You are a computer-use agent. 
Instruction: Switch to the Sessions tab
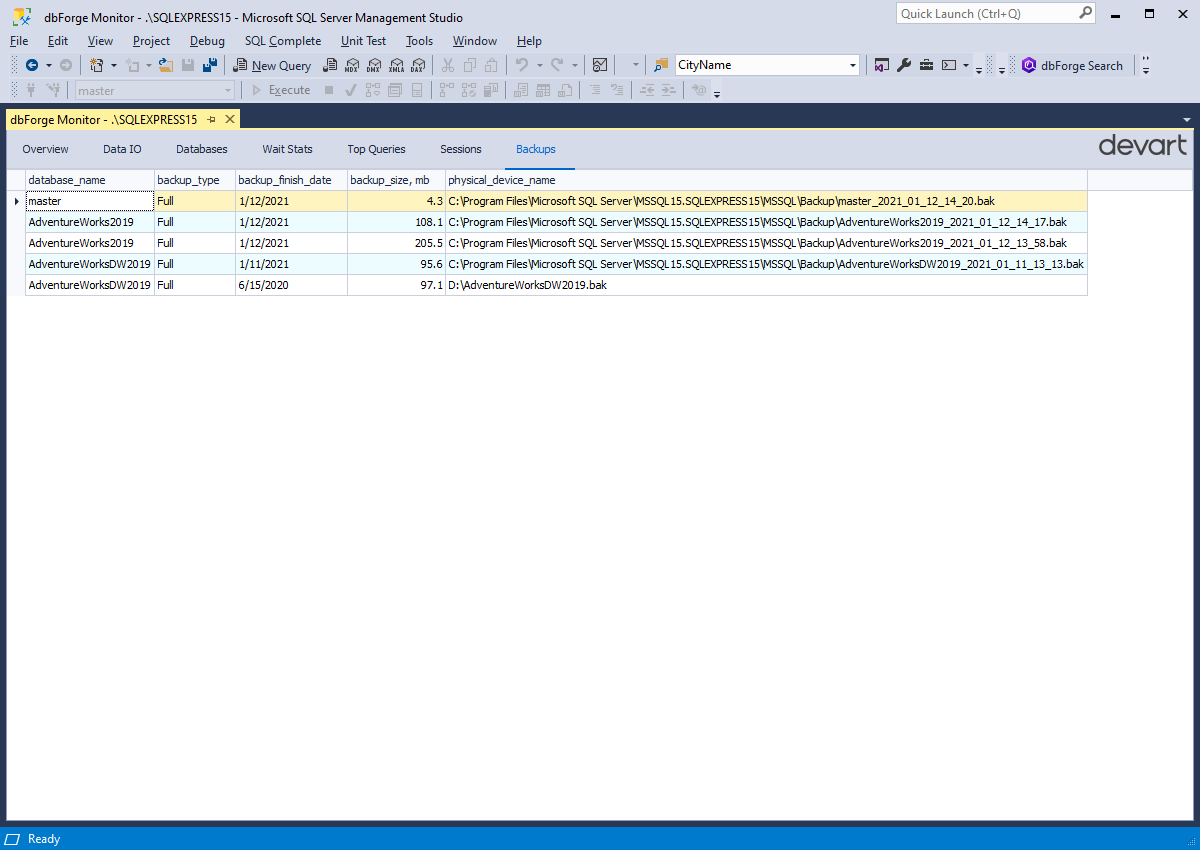[460, 148]
